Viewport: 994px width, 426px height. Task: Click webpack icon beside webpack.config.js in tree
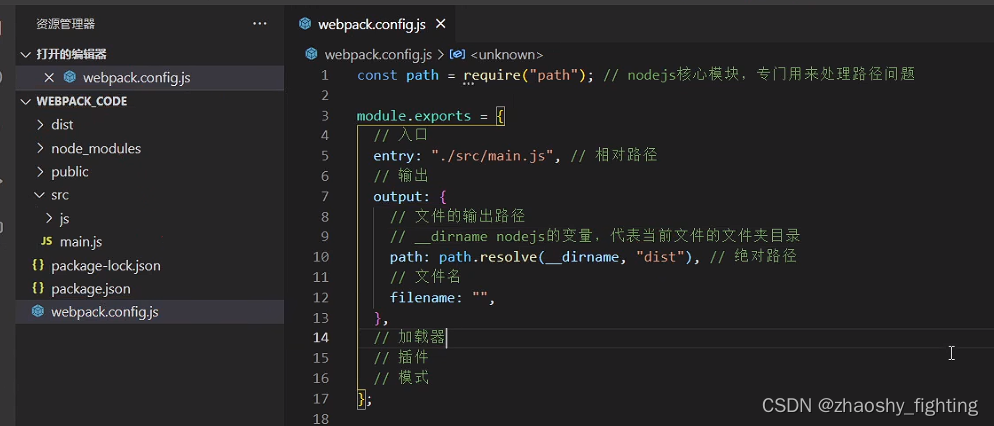38,311
